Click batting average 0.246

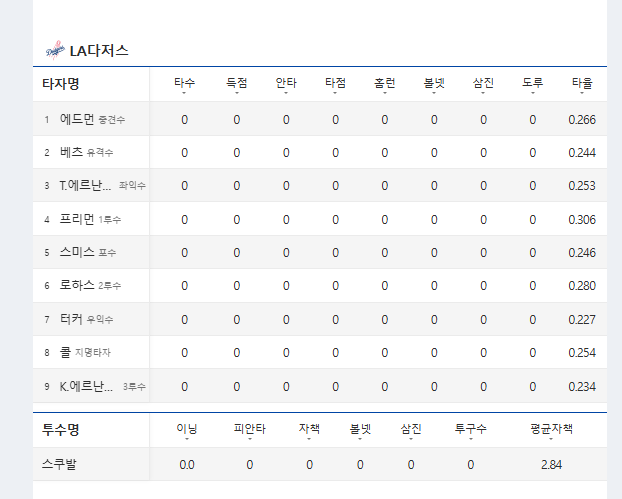[582, 253]
